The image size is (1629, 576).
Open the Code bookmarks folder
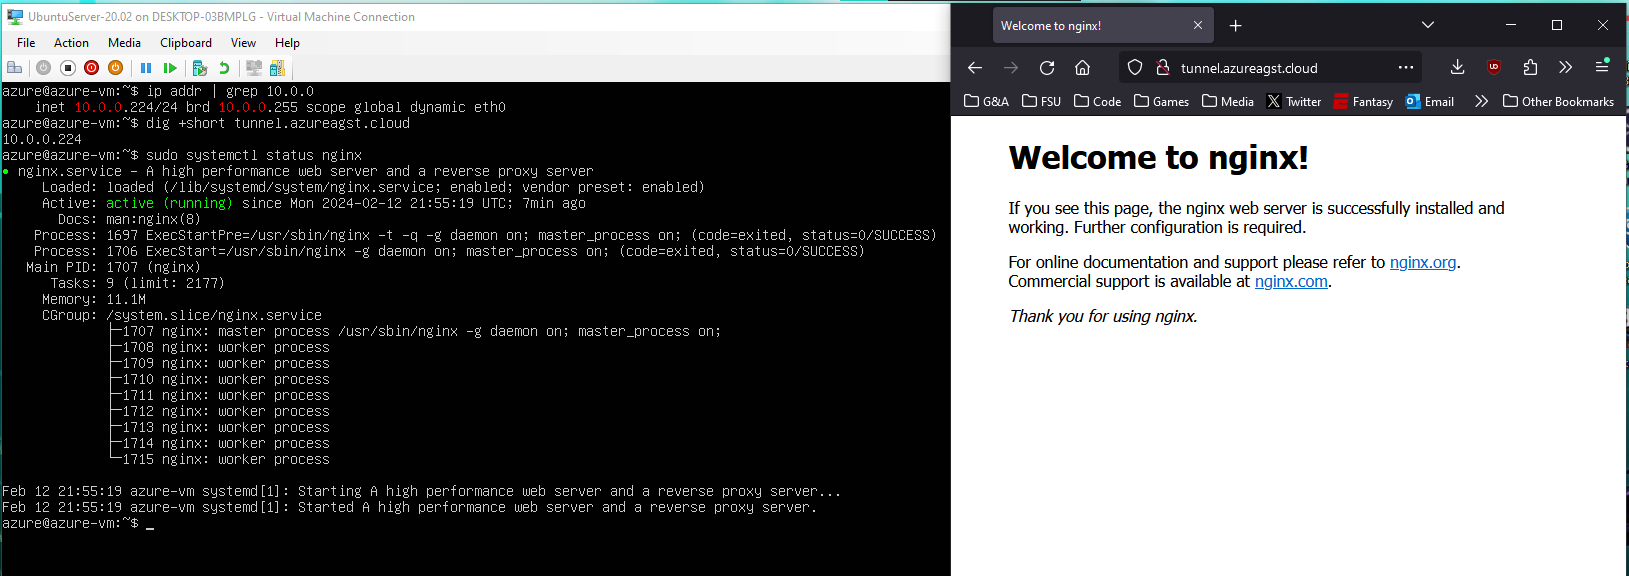point(1097,101)
